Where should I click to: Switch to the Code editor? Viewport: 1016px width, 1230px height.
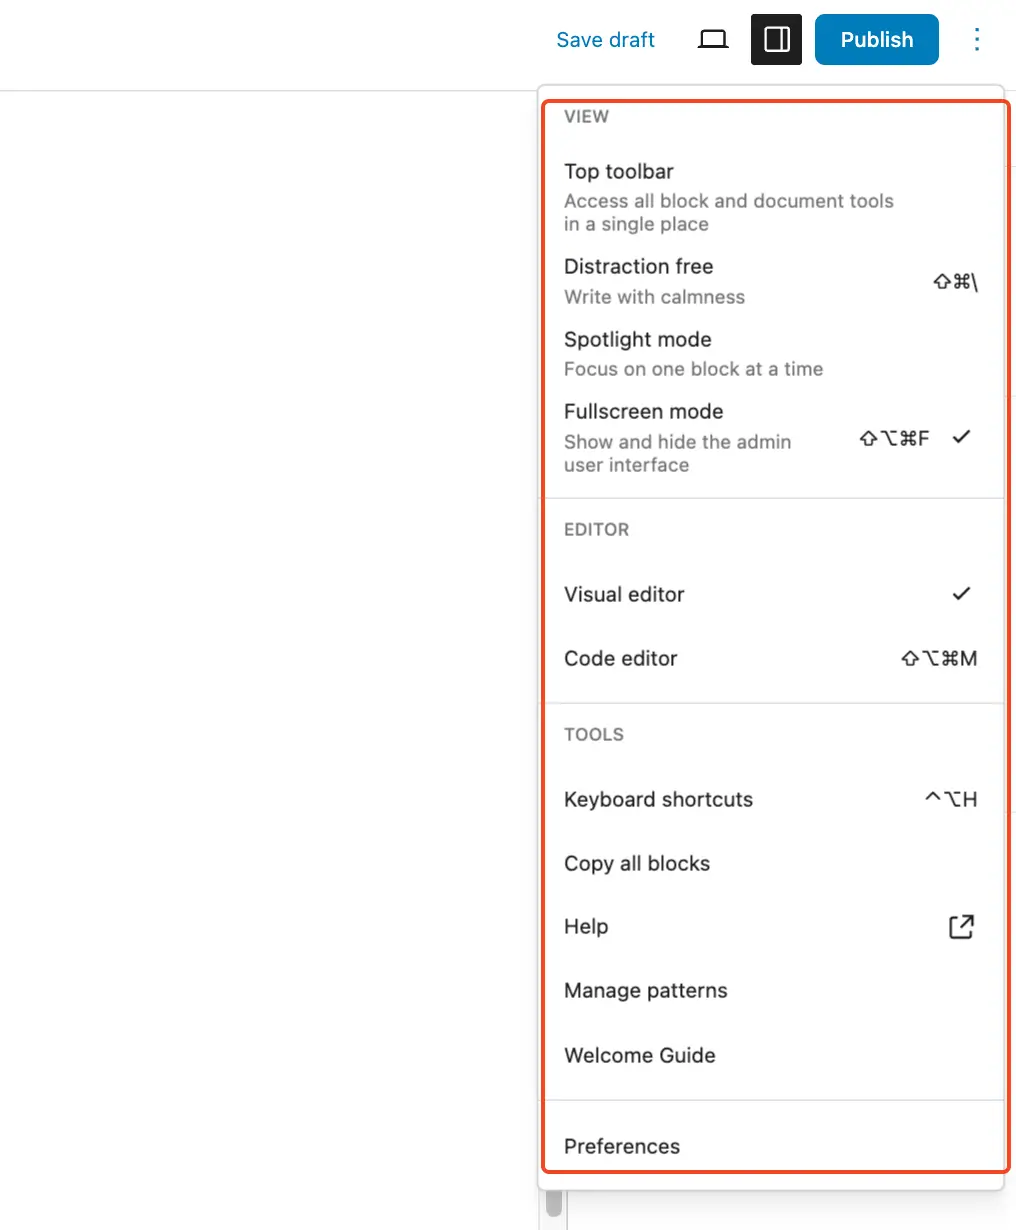click(620, 658)
